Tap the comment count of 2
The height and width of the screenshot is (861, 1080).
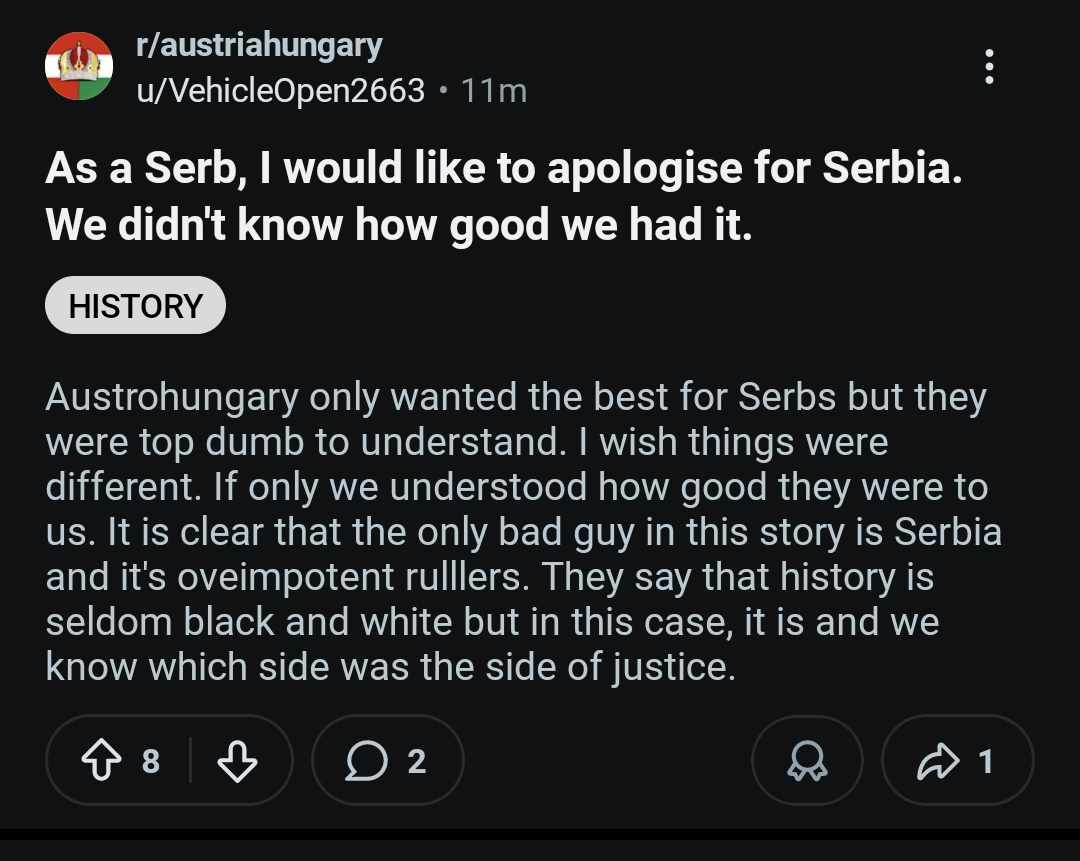pyautogui.click(x=417, y=762)
